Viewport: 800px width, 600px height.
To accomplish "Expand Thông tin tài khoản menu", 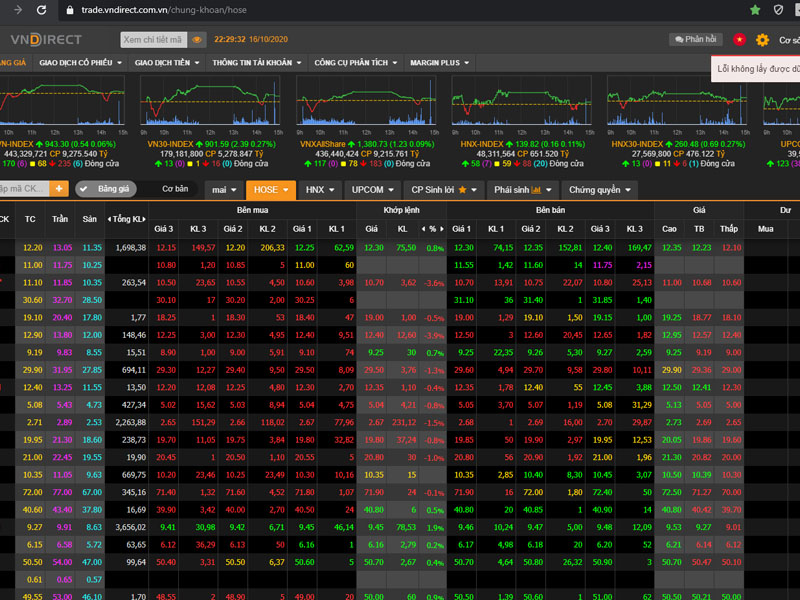I will [x=257, y=63].
